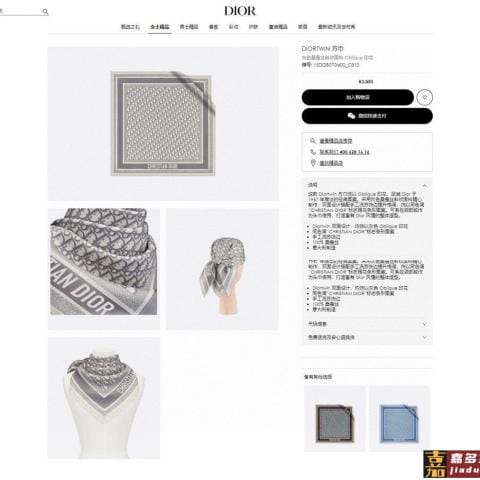Collapse the product description section
Viewport: 480px width, 480px height.
click(424, 185)
